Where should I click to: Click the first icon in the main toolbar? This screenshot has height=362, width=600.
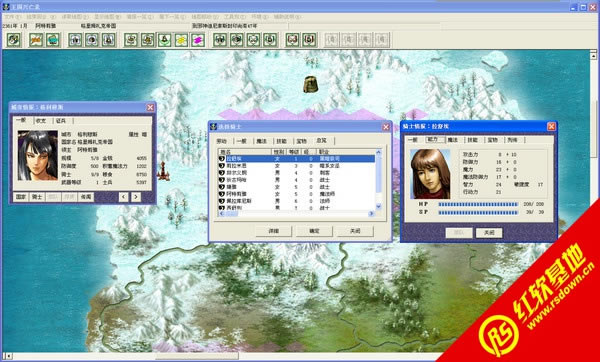tap(14, 40)
